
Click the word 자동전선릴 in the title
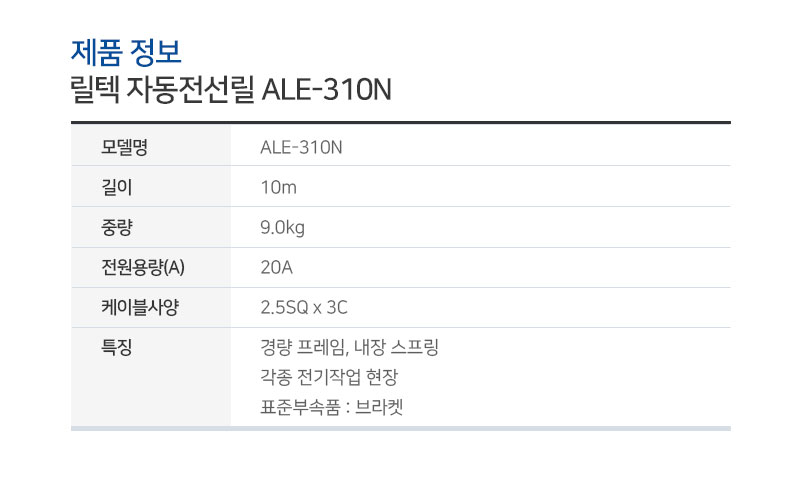click(190, 90)
